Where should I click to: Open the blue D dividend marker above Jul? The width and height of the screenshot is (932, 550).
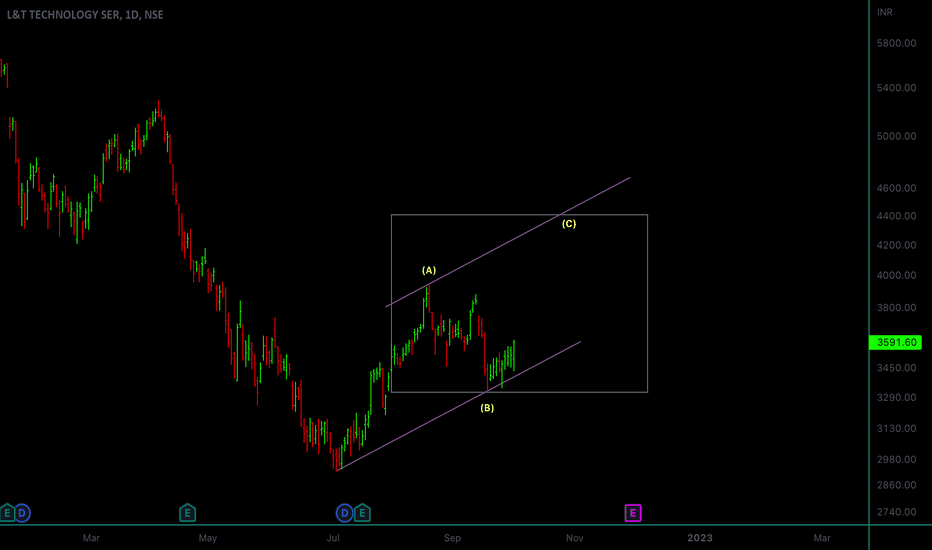coord(344,513)
